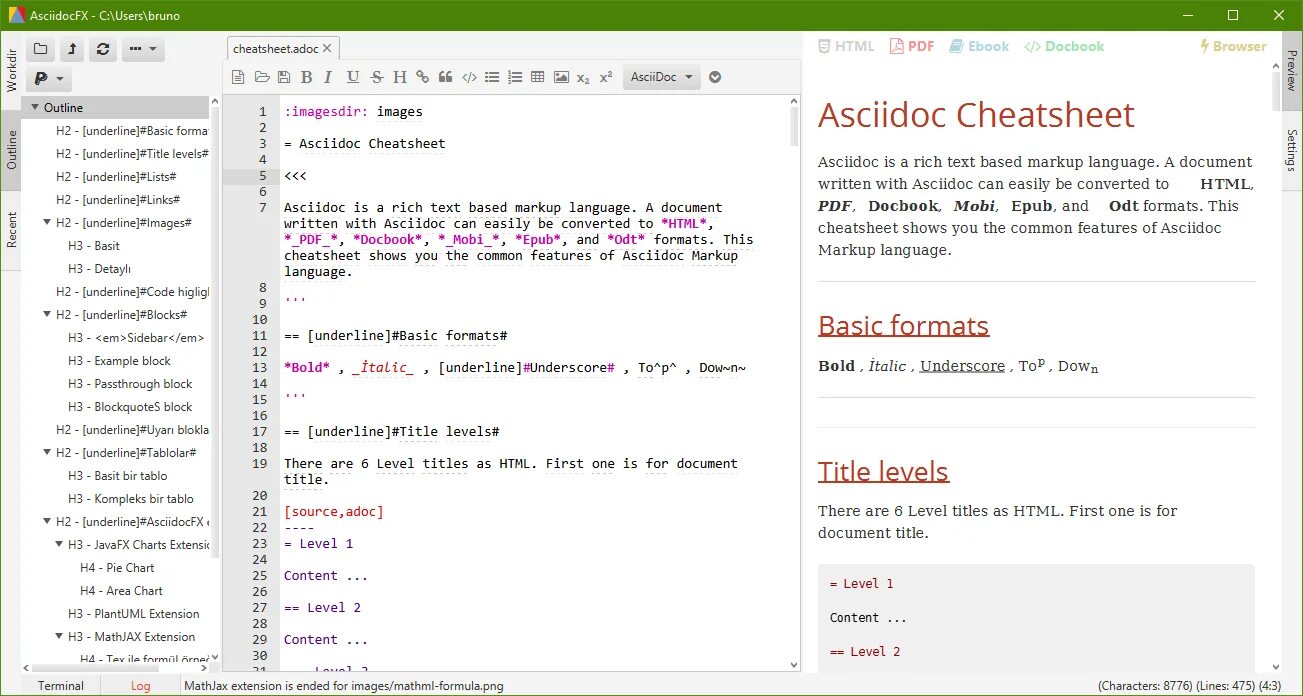The width and height of the screenshot is (1303, 696).
Task: Select outline item PlantUML Extension
Action: click(134, 614)
